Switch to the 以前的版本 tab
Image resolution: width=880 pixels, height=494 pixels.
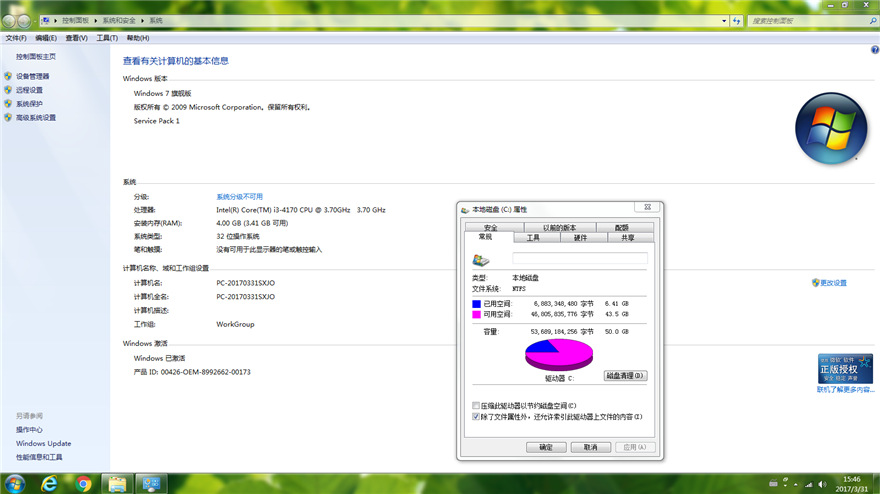point(560,227)
